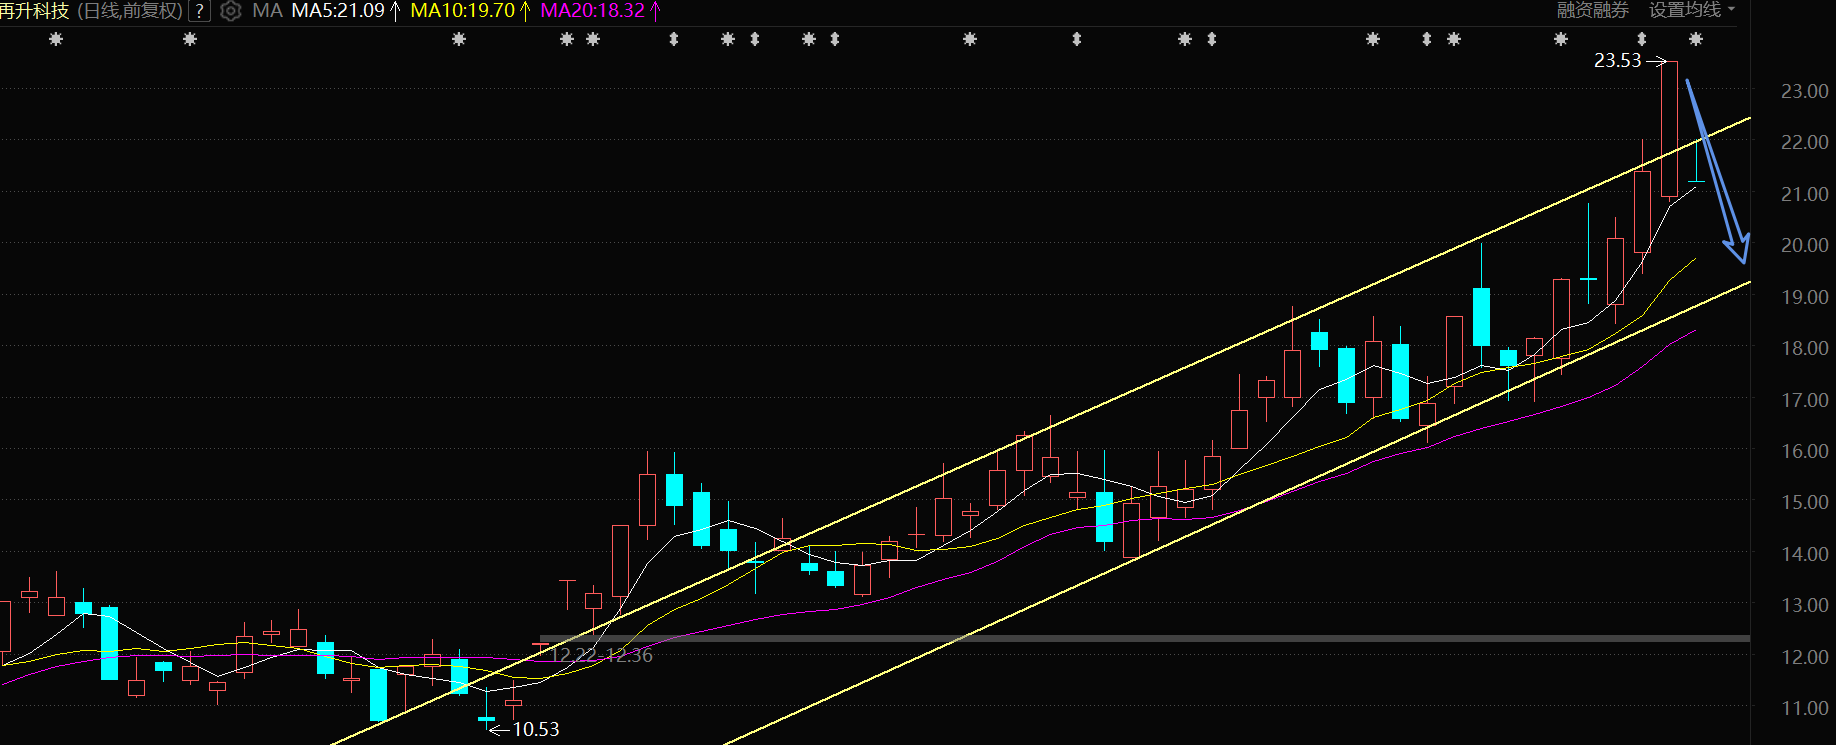Image resolution: width=1836 pixels, height=745 pixels.
Task: Click 17.00 on the price axis
Action: pos(1804,400)
